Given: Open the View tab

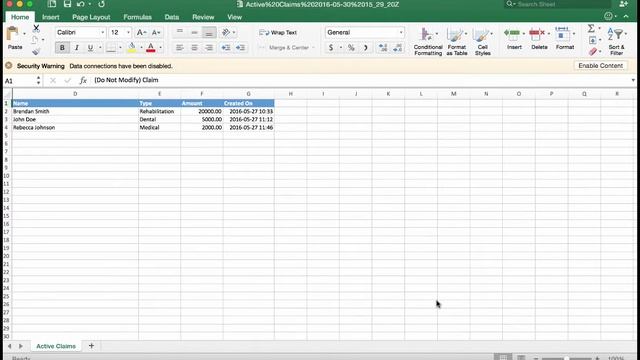Looking at the screenshot, I should pyautogui.click(x=234, y=17).
